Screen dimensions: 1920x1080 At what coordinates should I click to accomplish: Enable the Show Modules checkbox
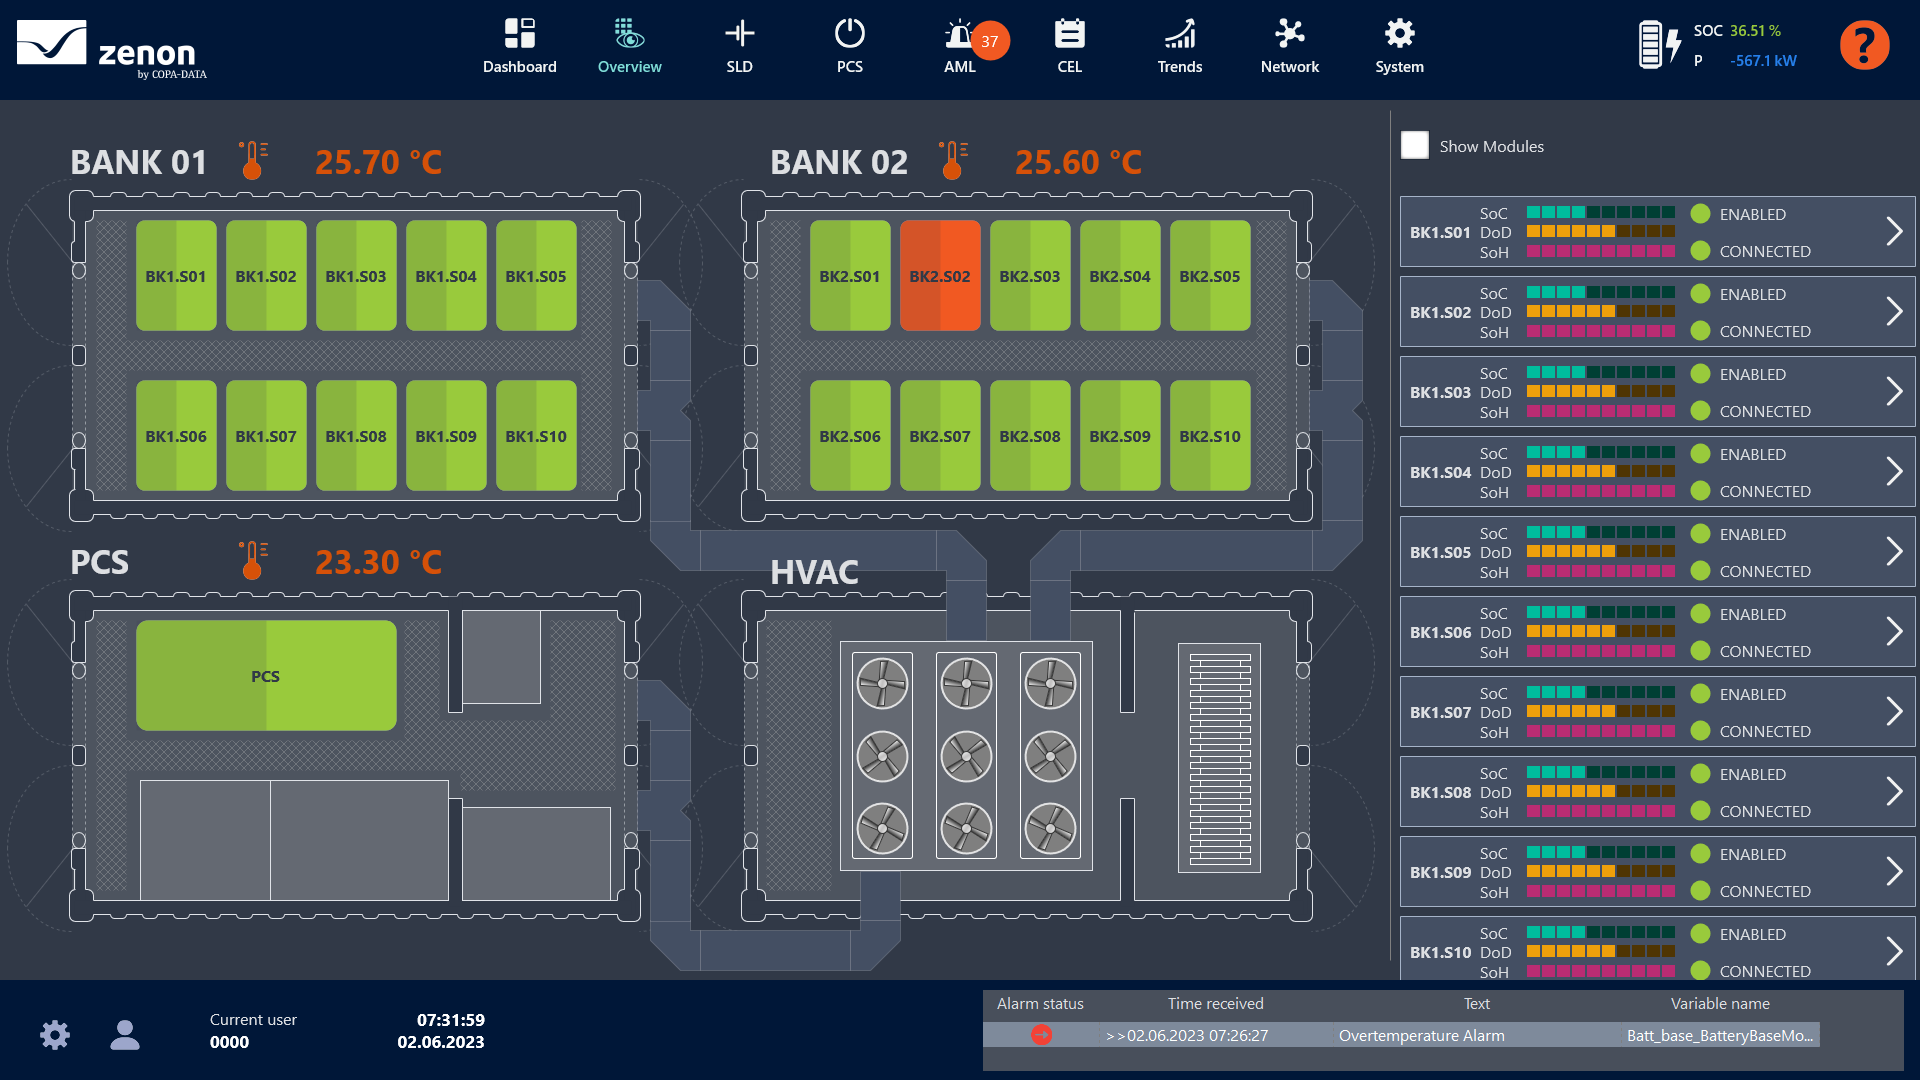point(1414,146)
